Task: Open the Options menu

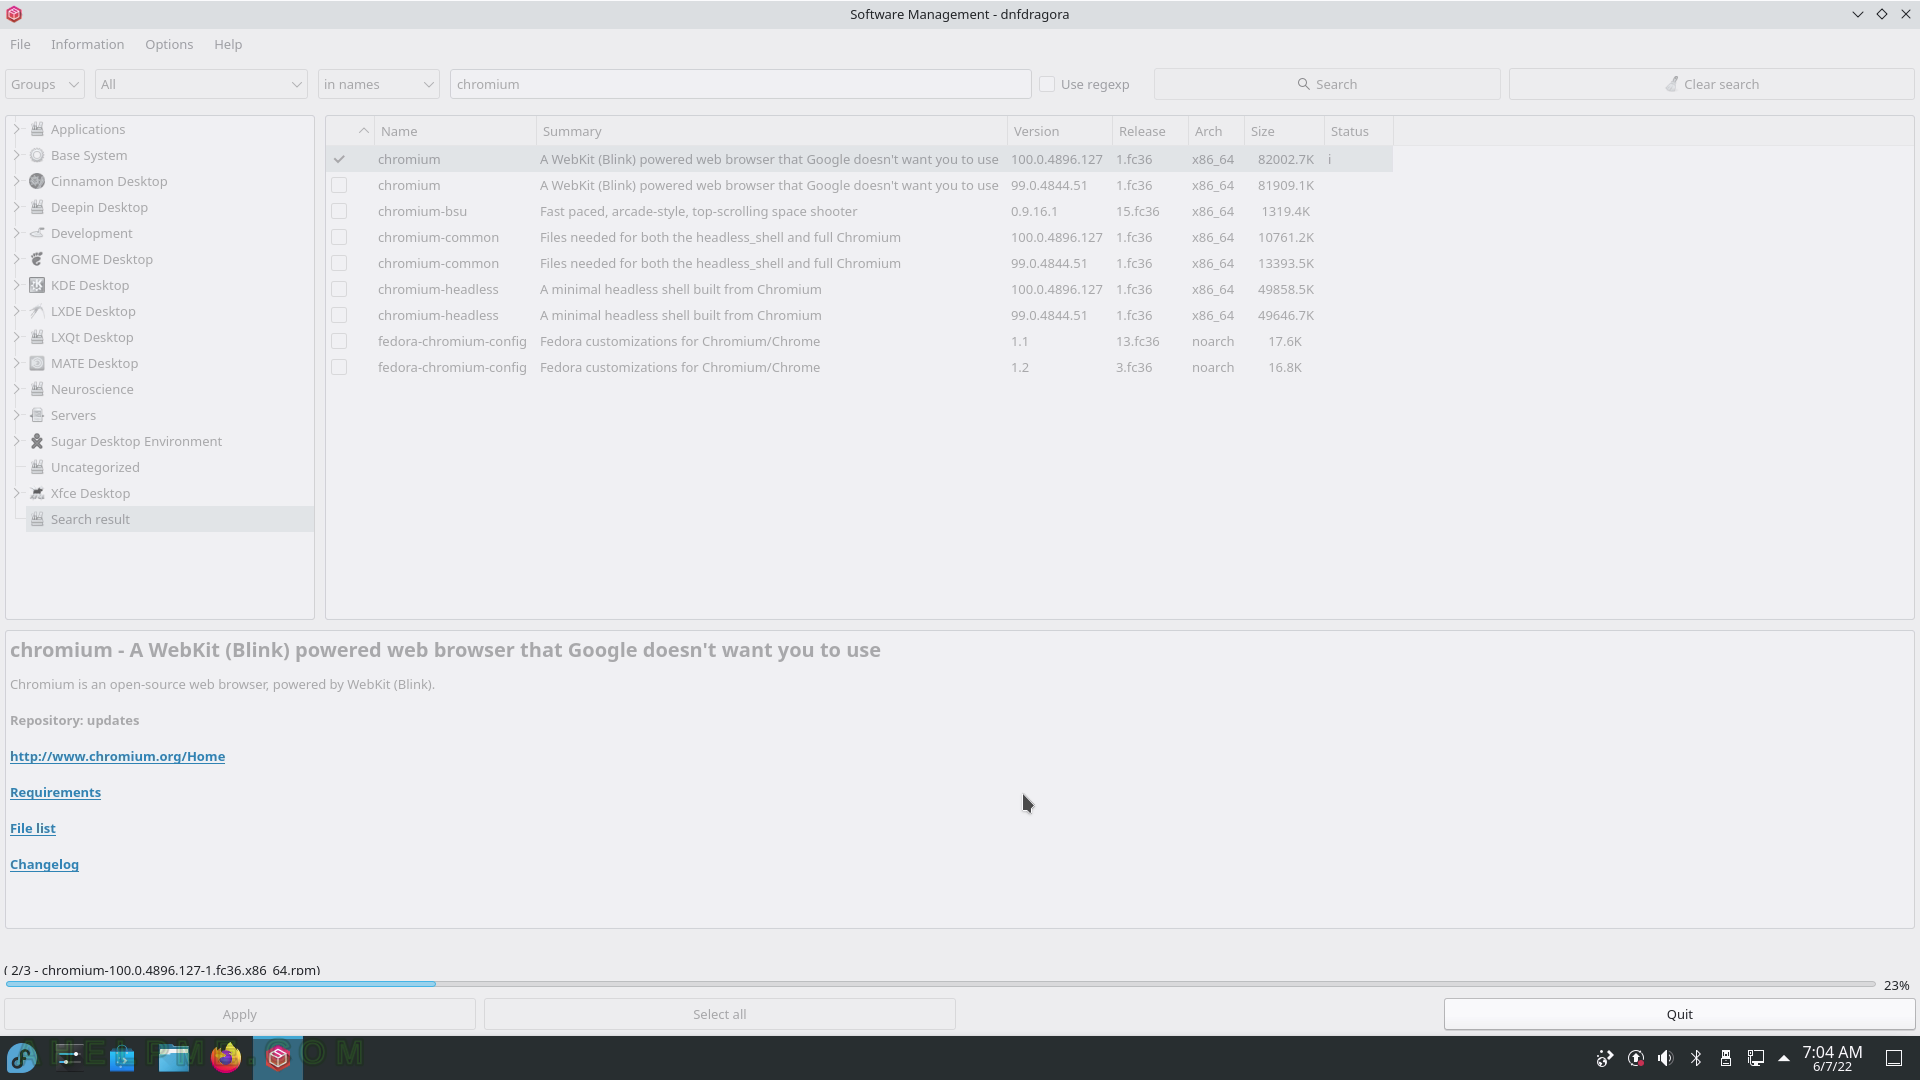Action: coord(169,44)
